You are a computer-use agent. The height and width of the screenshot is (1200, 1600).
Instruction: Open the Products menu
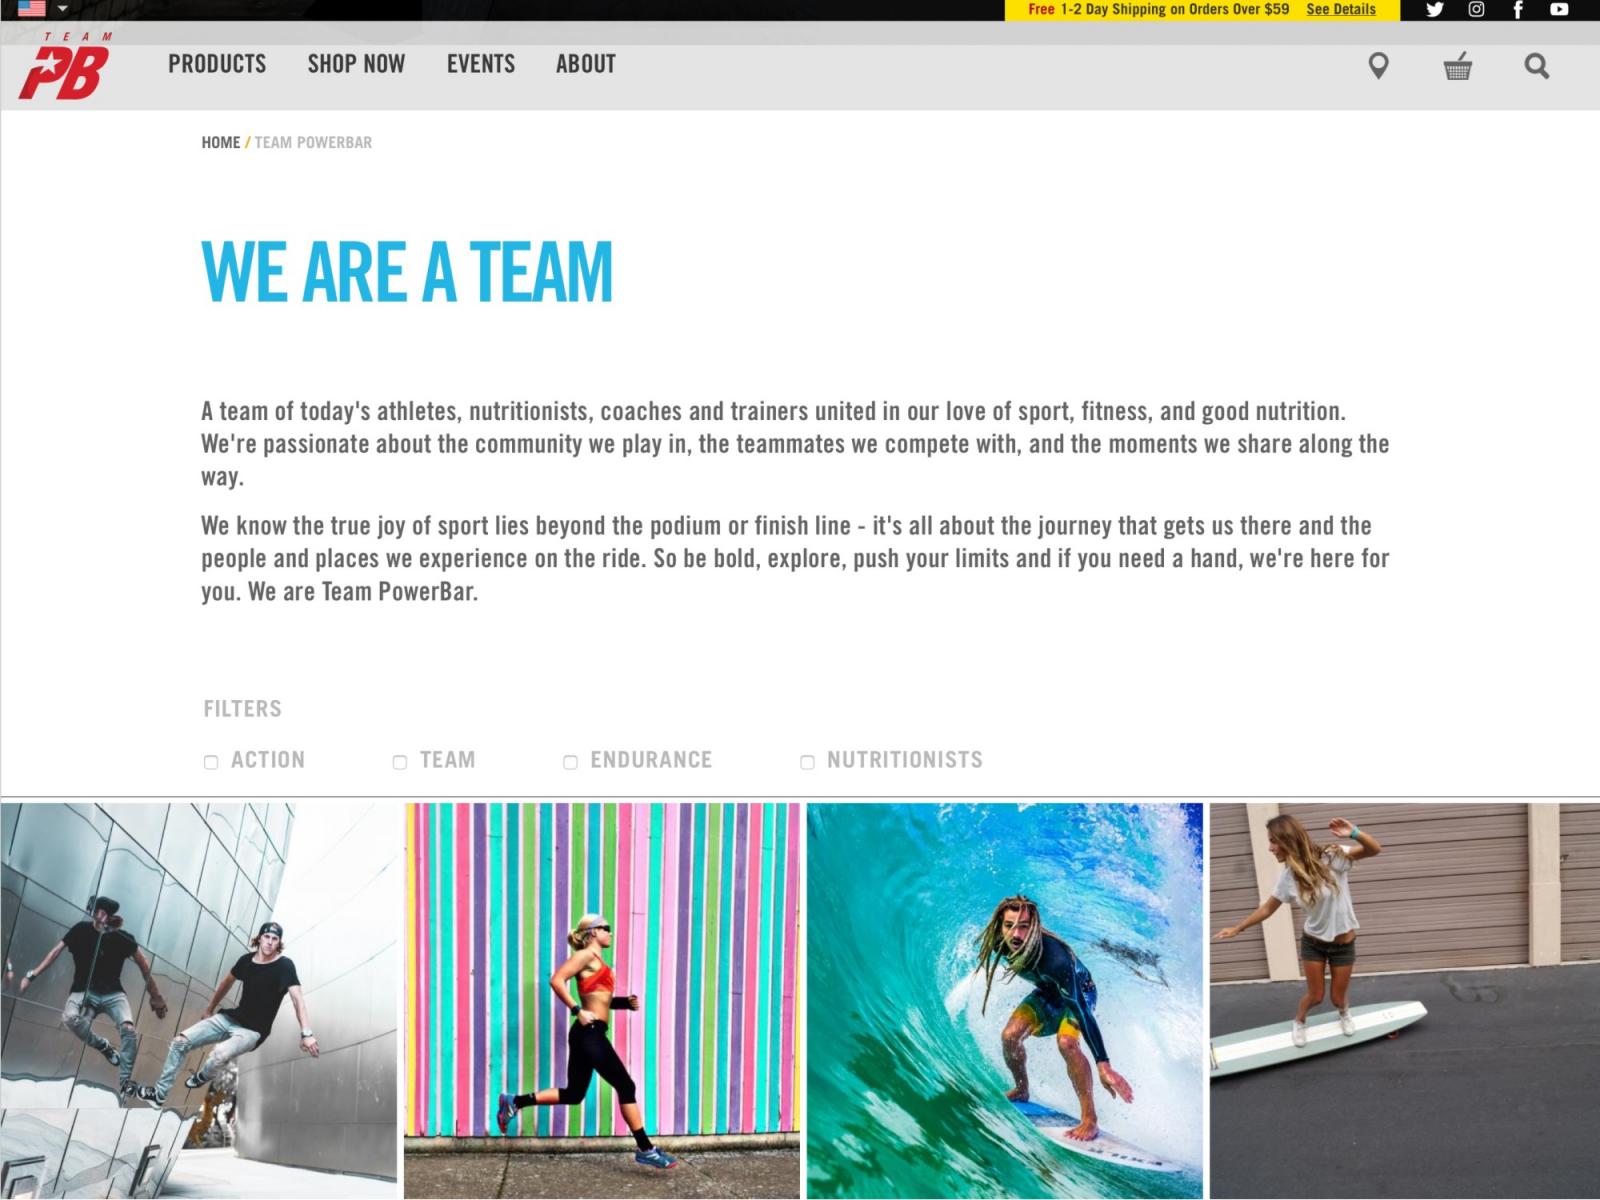[217, 64]
